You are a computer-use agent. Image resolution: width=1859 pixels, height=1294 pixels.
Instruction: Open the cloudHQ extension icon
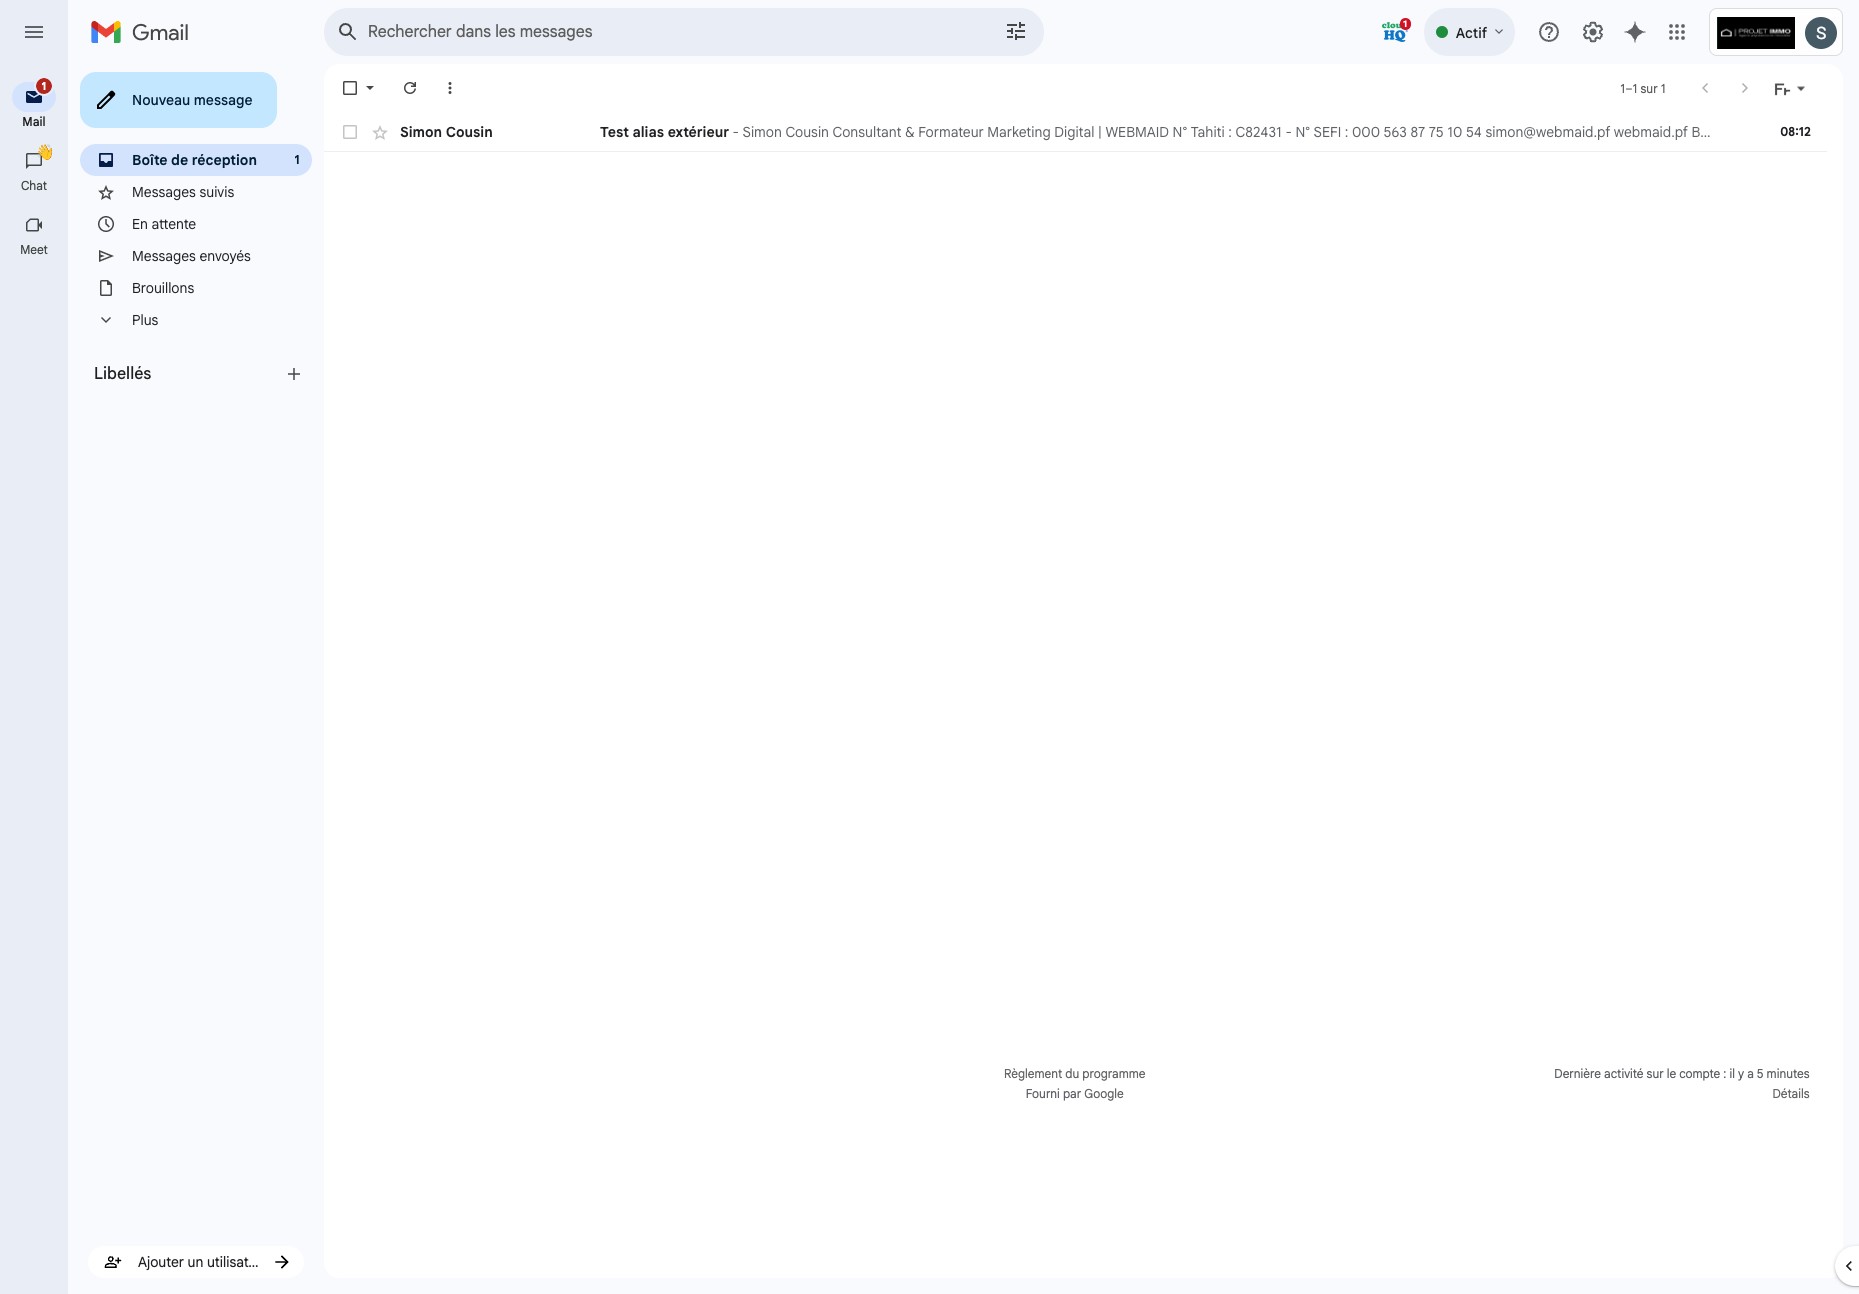[x=1393, y=31]
